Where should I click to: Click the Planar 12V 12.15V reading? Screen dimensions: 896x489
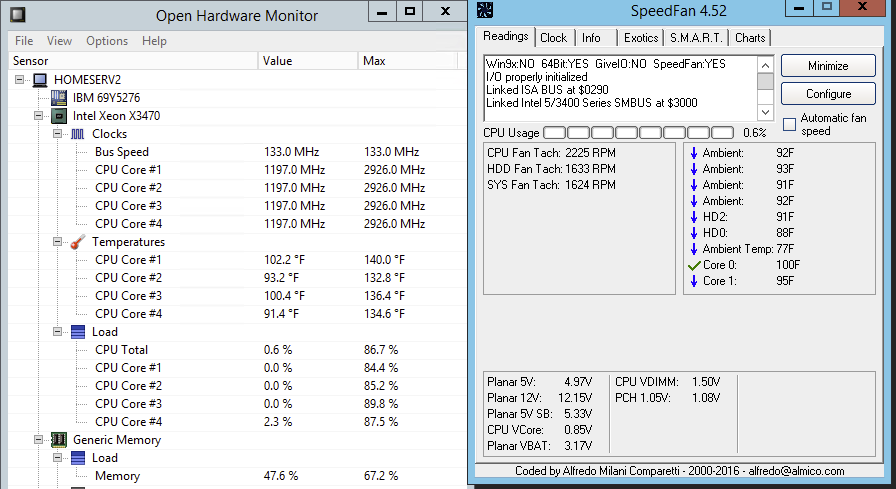pos(539,398)
